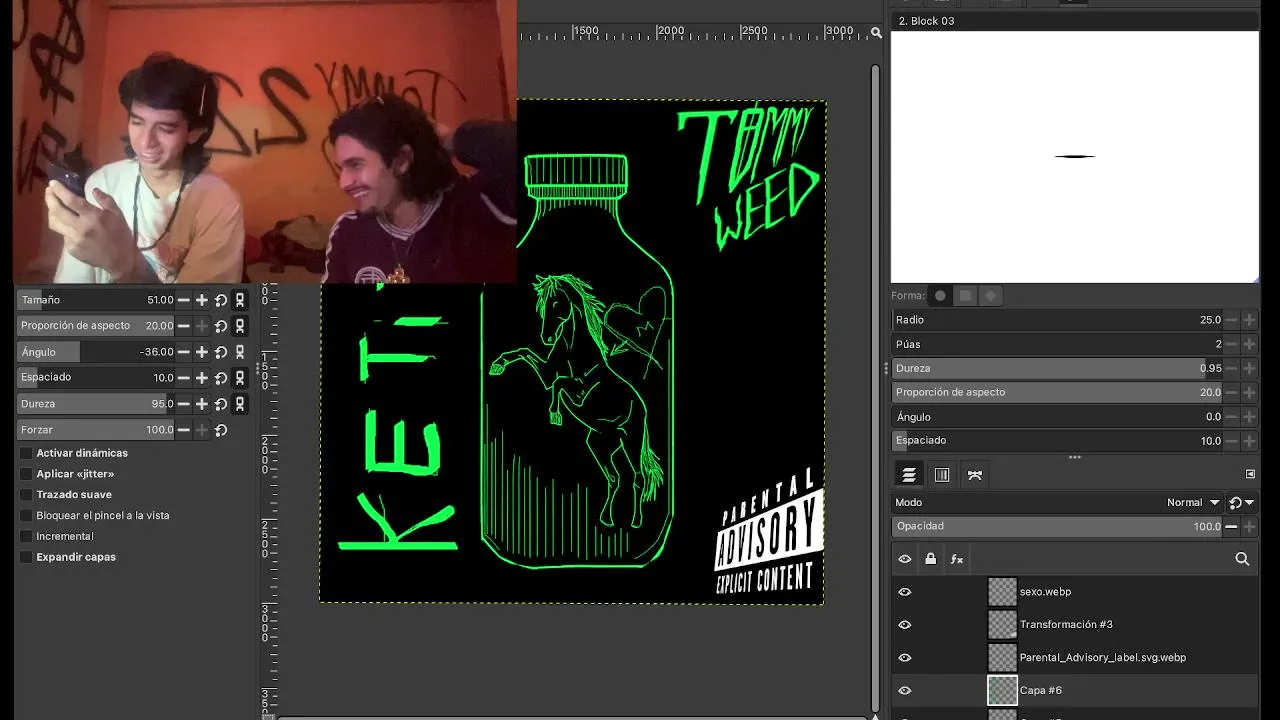Toggle link-to-brush icon for Ángulo

click(x=240, y=352)
